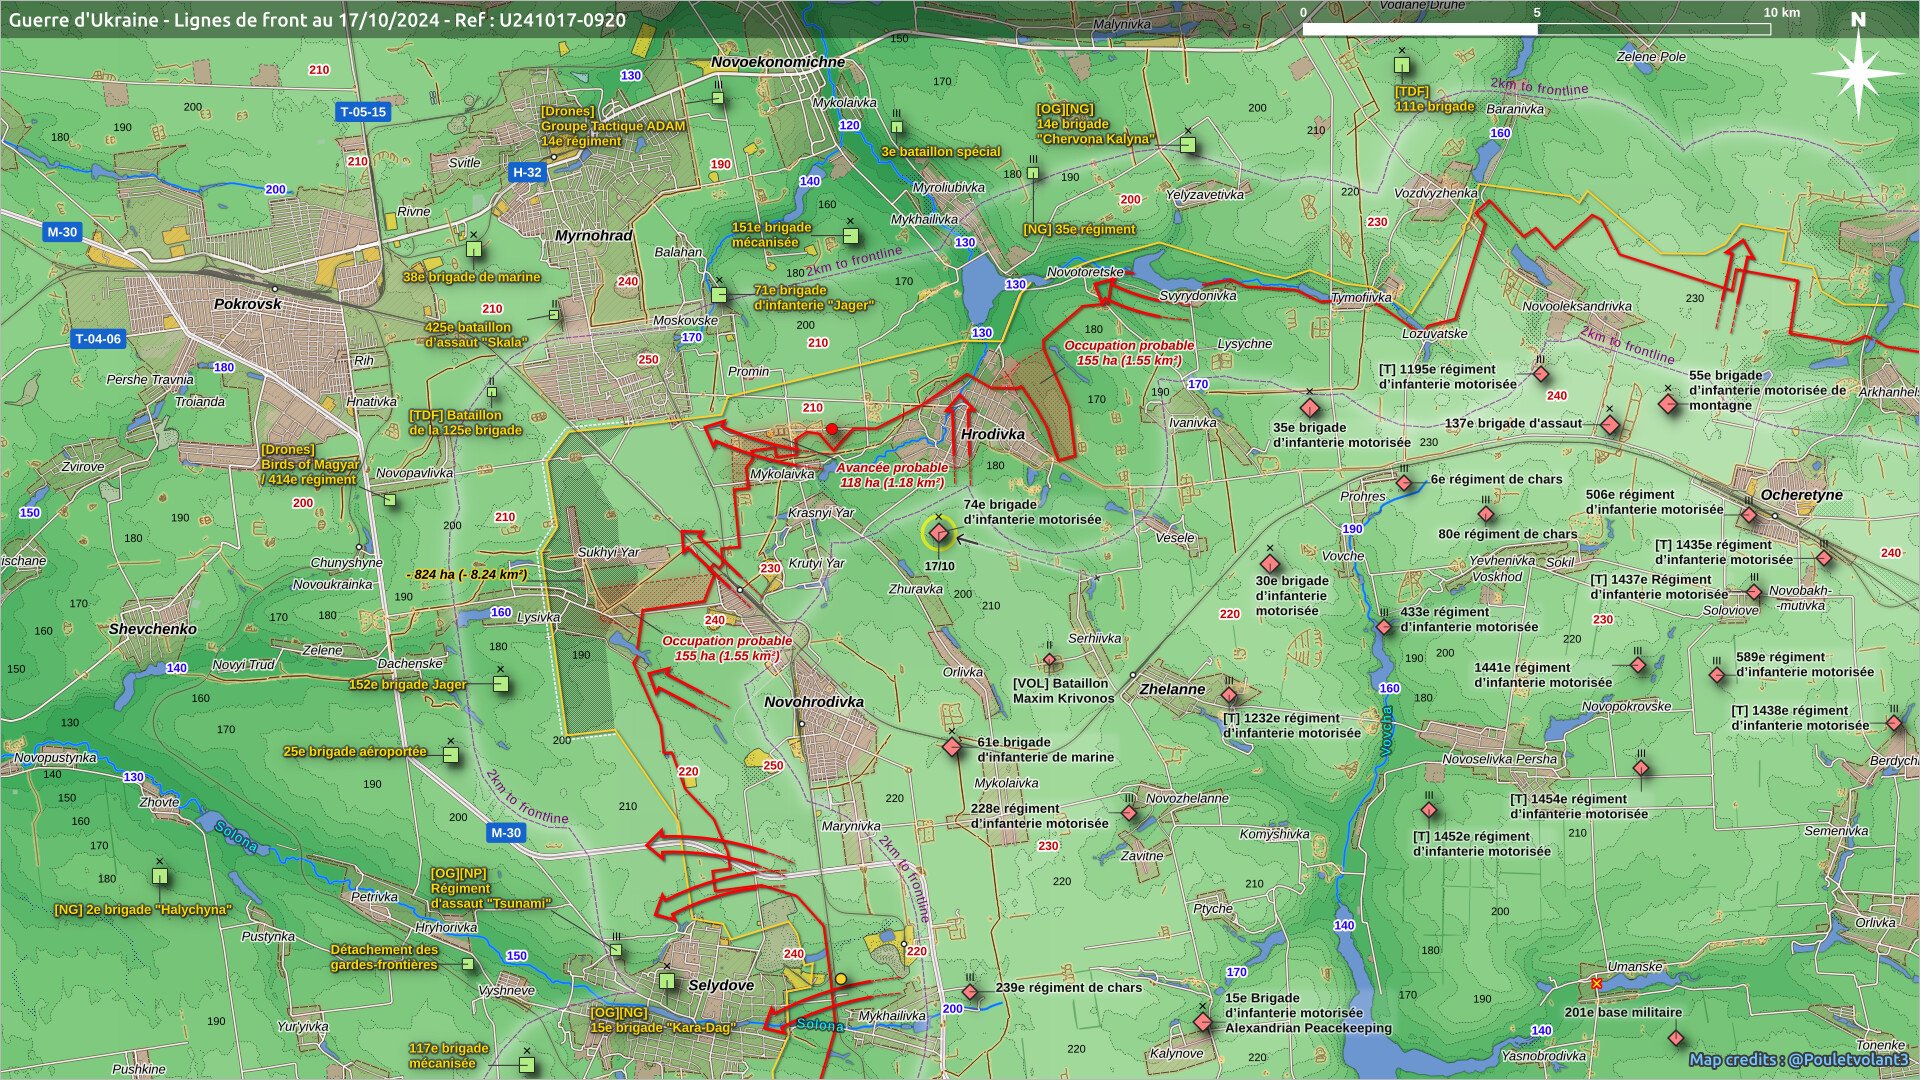
Task: Click the Novoekonomichne town label
Action: (x=778, y=62)
